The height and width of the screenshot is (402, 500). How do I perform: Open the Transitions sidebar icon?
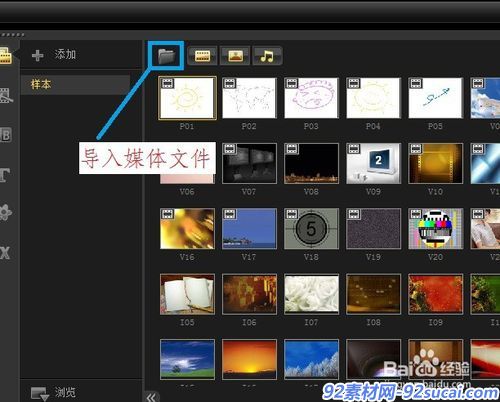(7, 96)
